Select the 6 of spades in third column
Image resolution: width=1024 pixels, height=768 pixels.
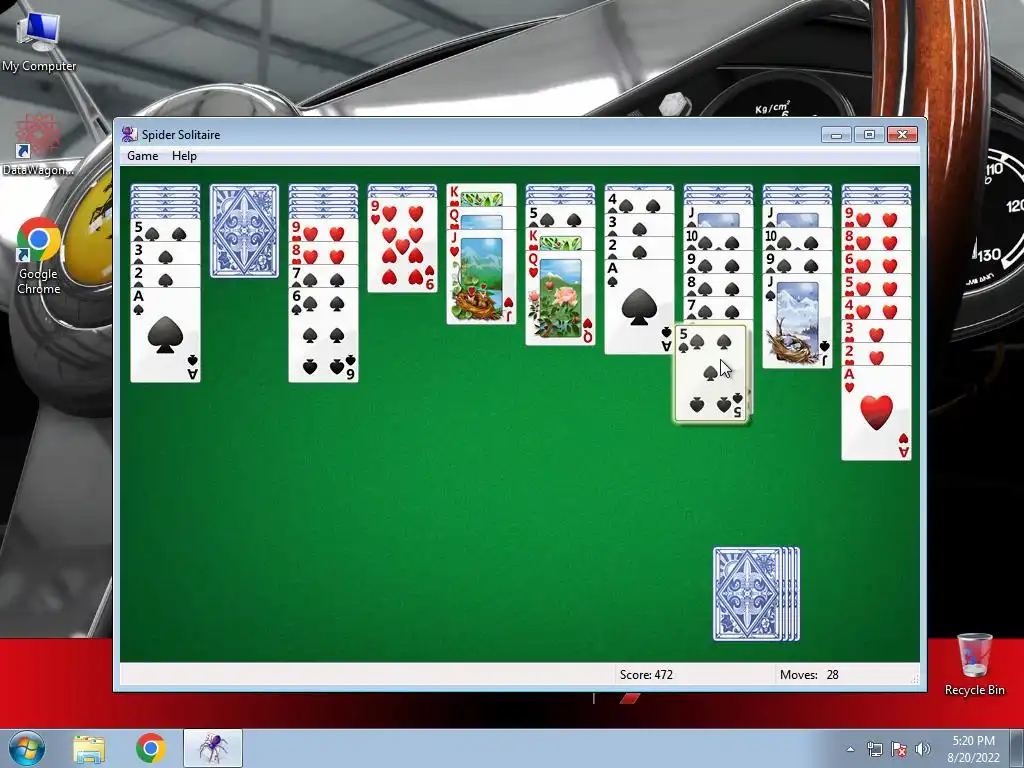click(323, 335)
